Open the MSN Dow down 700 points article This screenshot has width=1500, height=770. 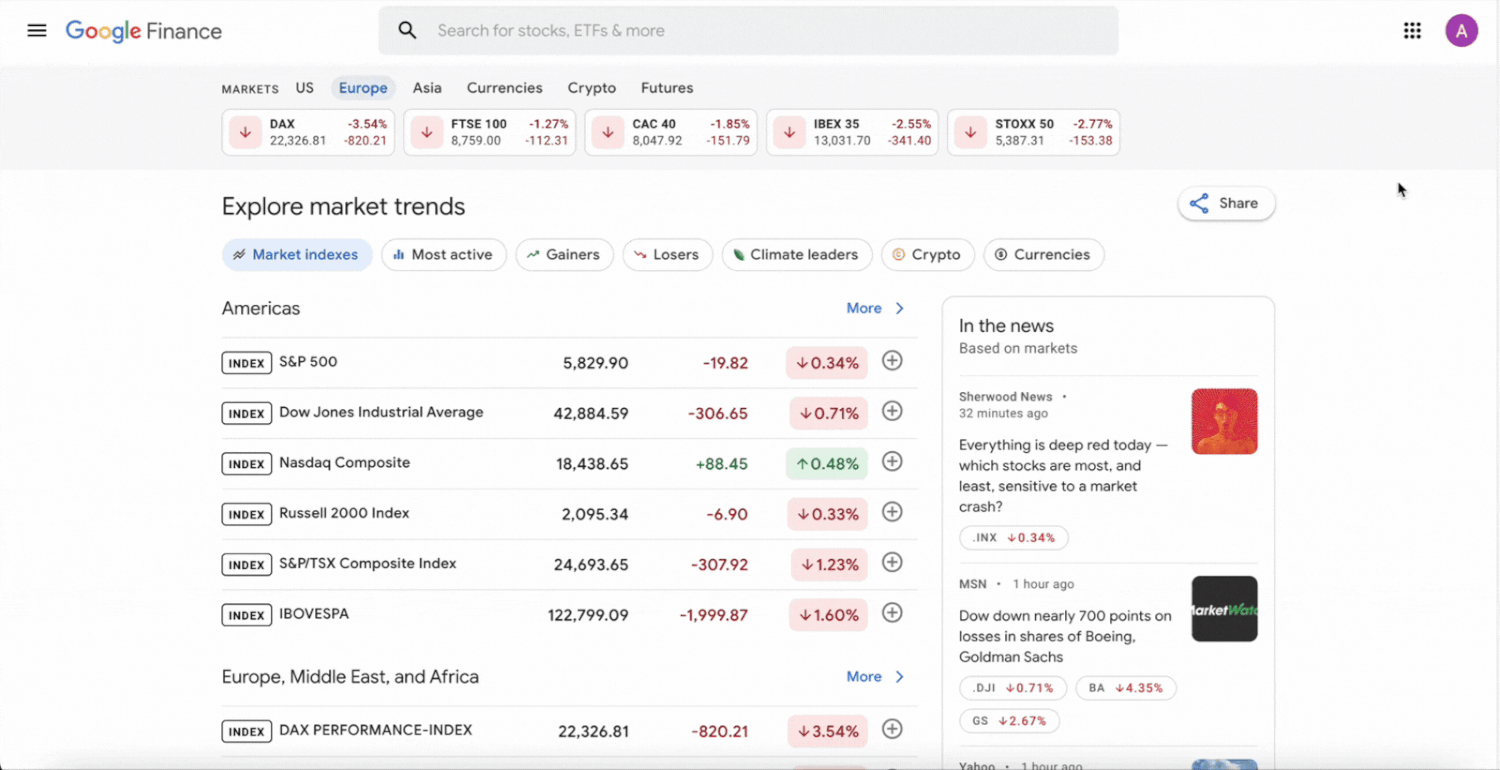pos(1065,636)
